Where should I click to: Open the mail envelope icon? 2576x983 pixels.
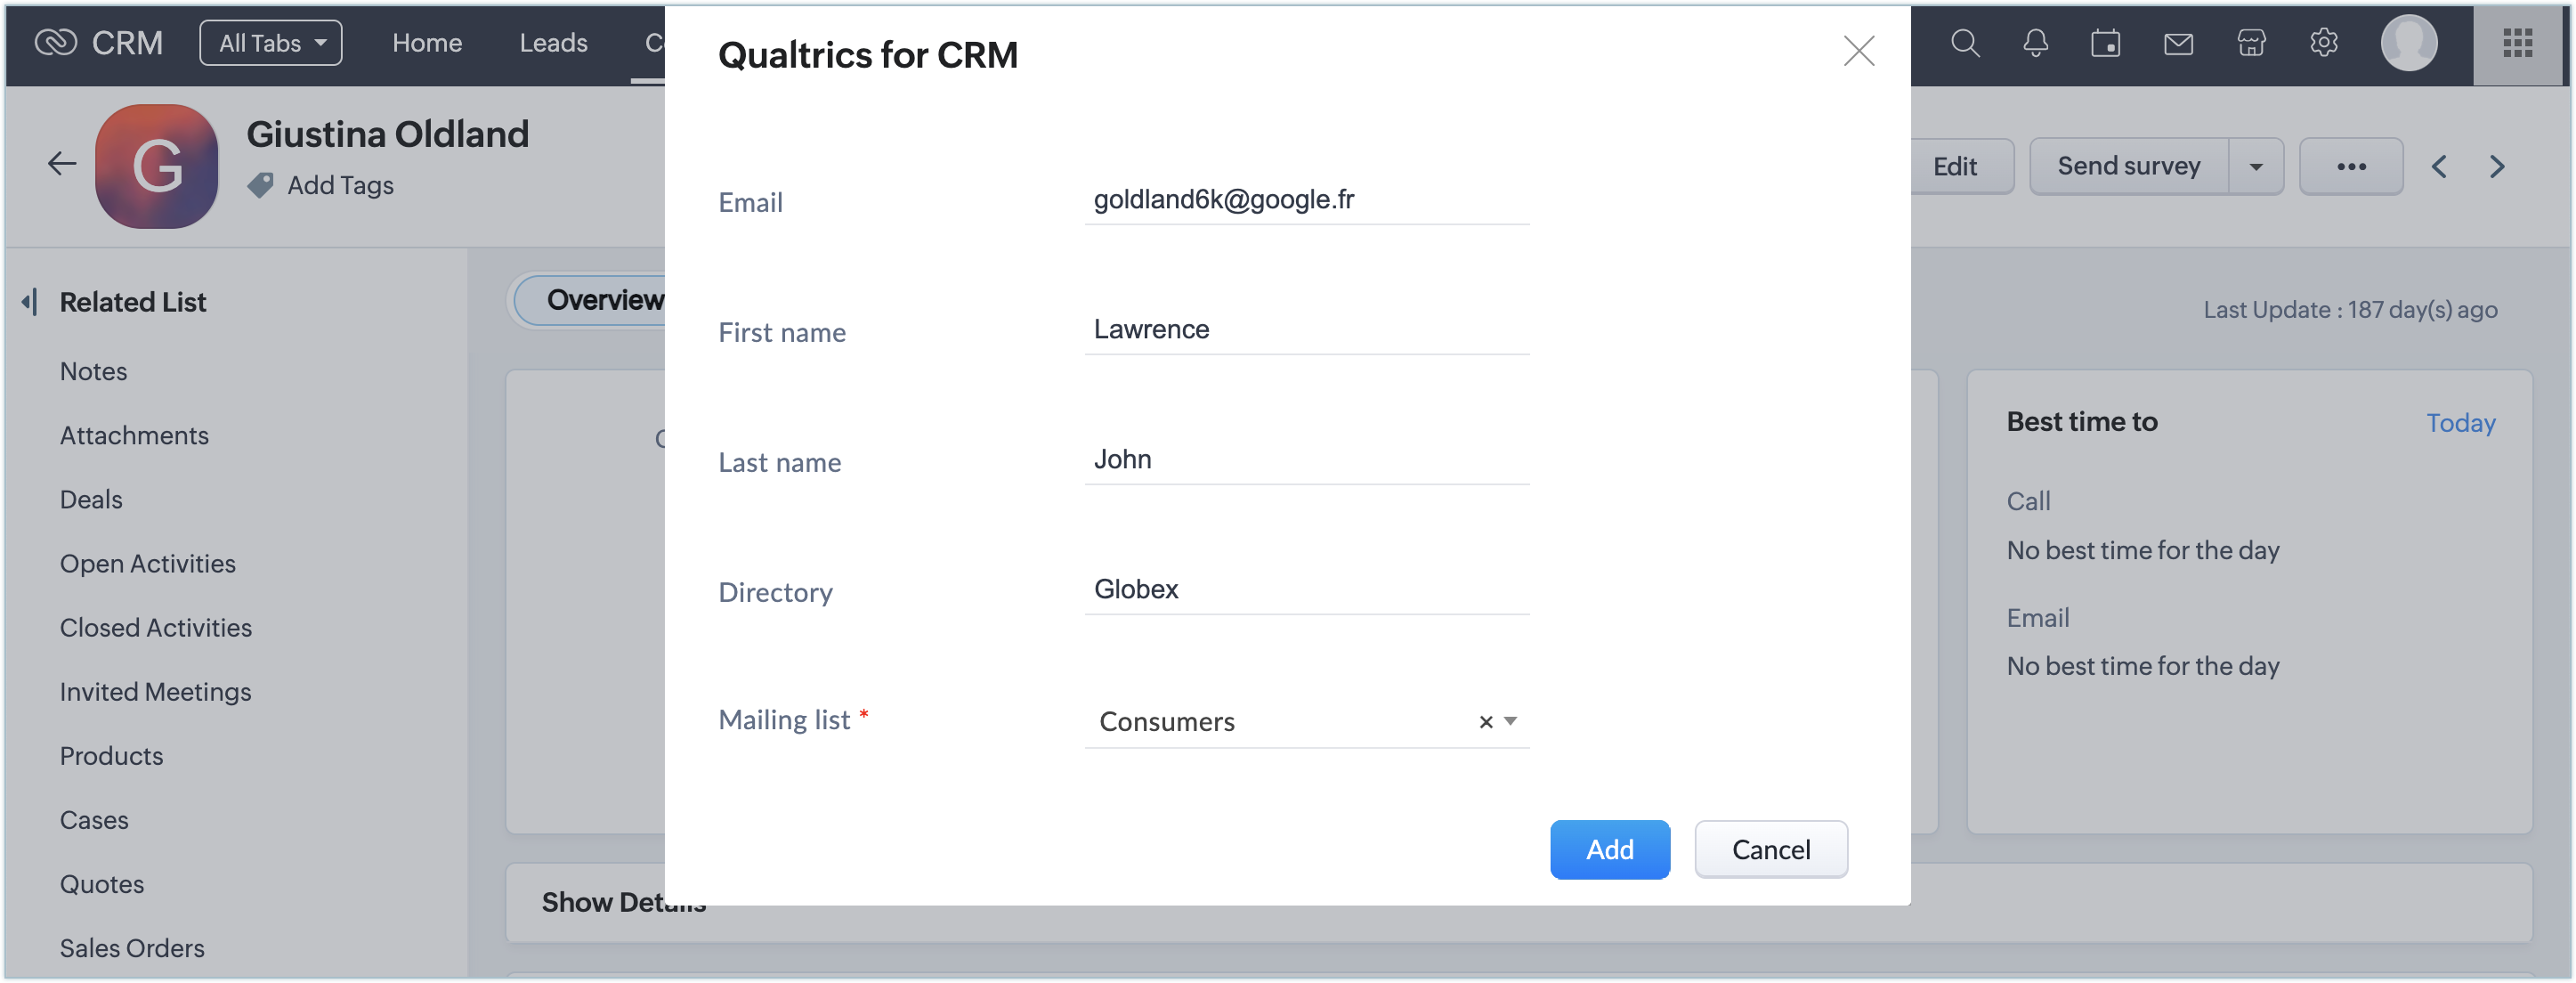pos(2177,43)
